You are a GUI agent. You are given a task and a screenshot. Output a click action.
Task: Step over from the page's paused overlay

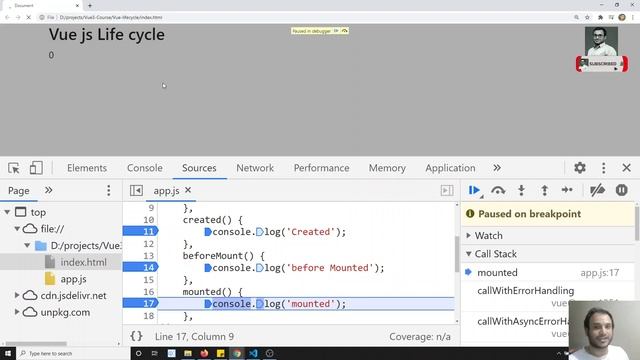pos(344,31)
